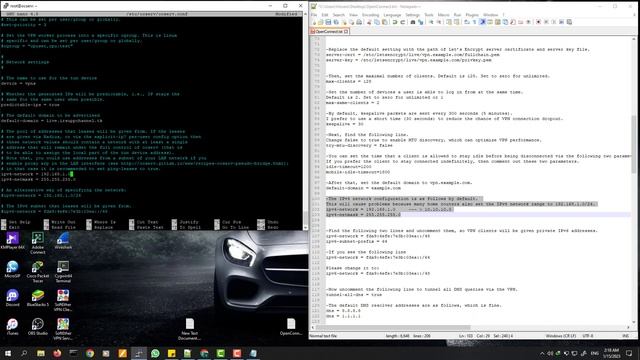640x360 pixels.
Task: Click the Copy icon in Notepad++ toolbar
Action: click(x=377, y=22)
